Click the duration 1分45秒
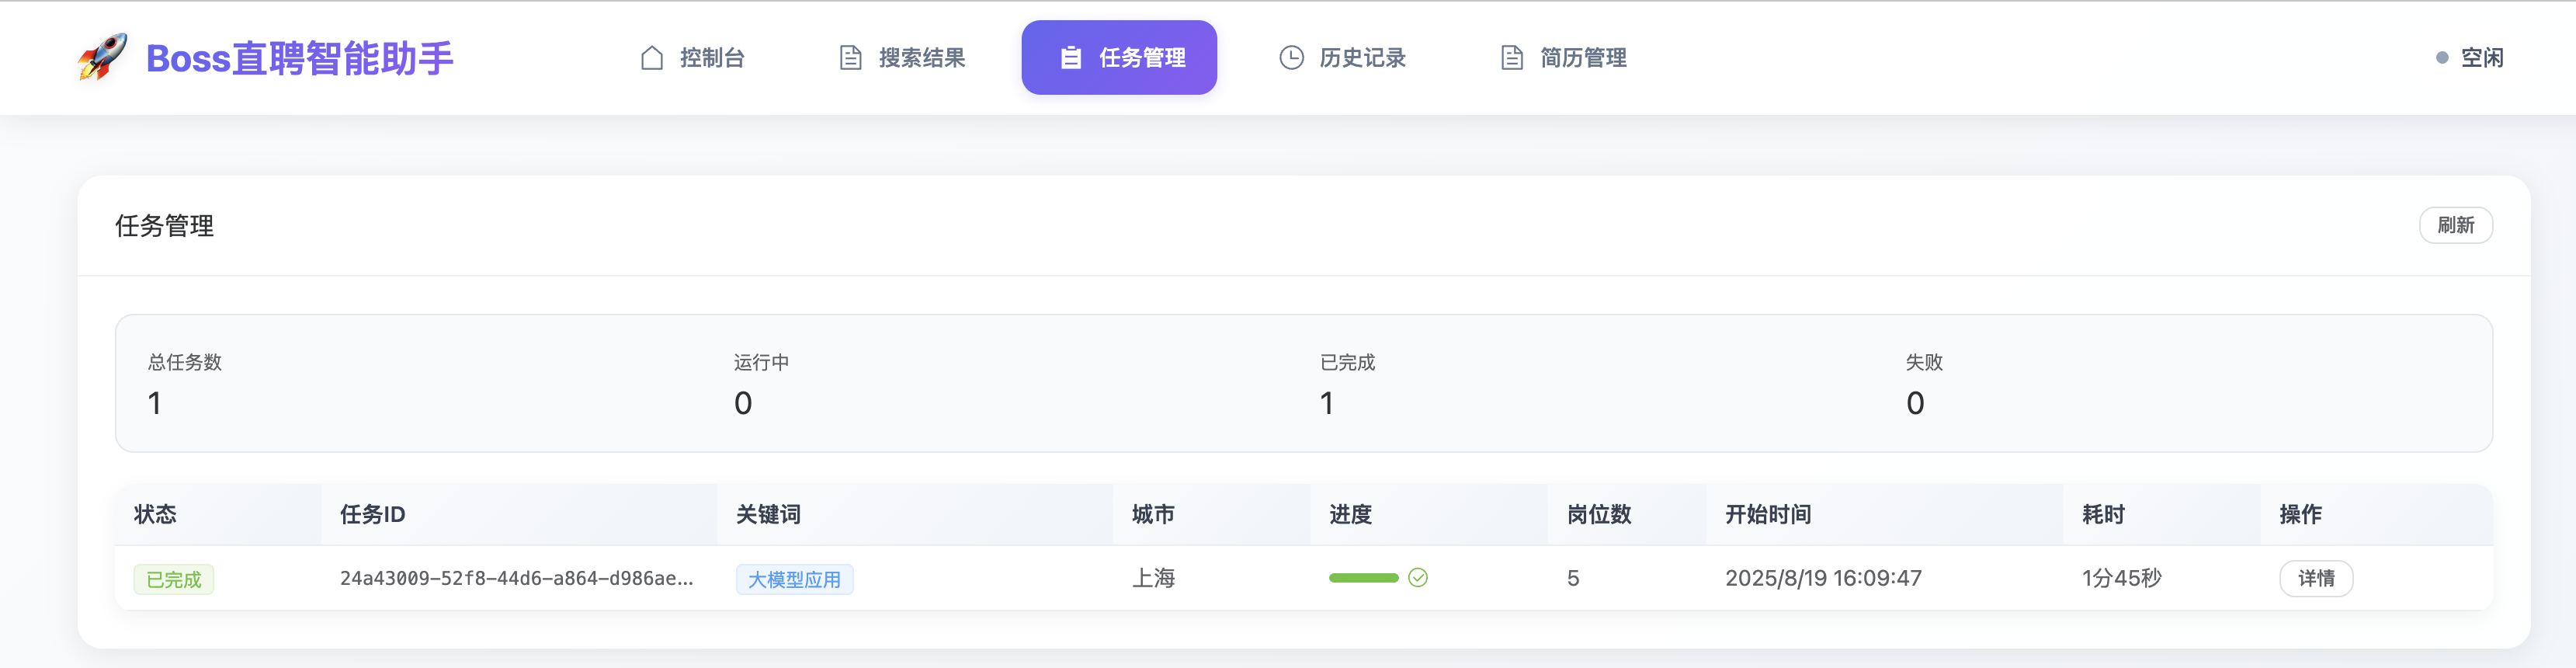Screen dimensions: 2576x668 (x=2121, y=578)
